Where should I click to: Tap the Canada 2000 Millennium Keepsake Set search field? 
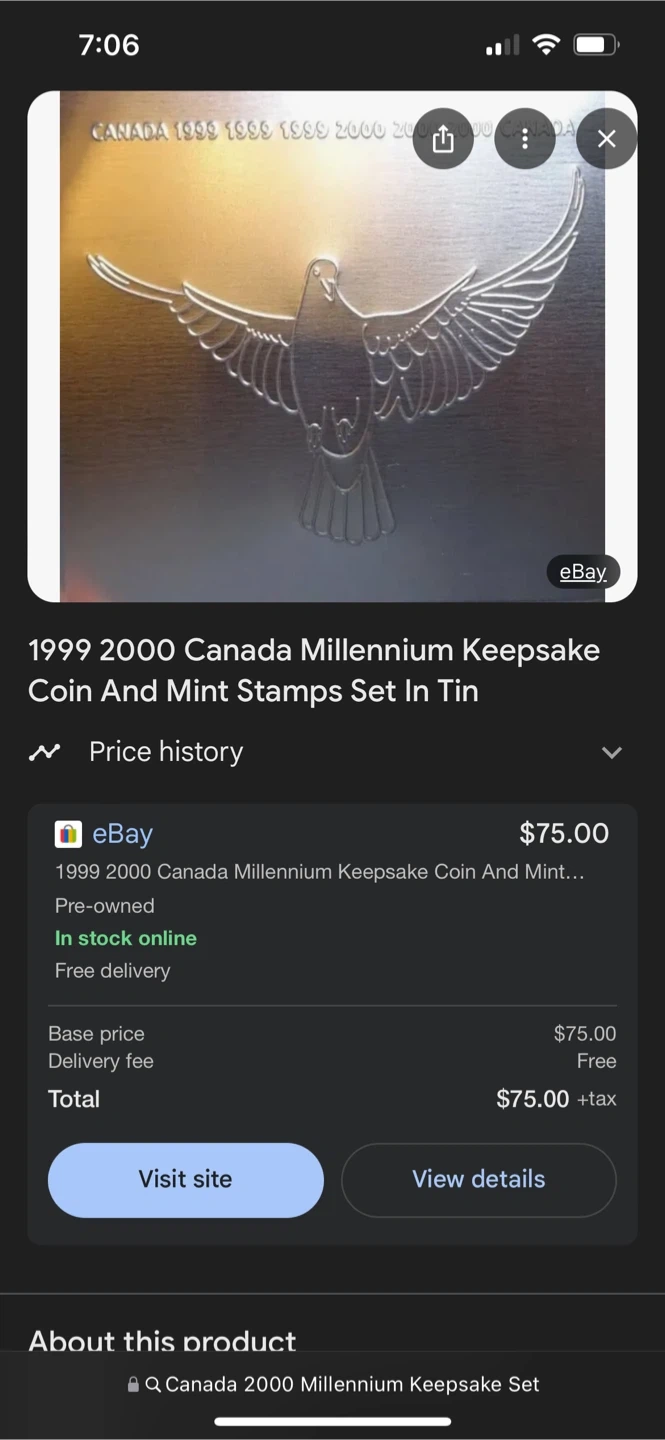tap(332, 1385)
